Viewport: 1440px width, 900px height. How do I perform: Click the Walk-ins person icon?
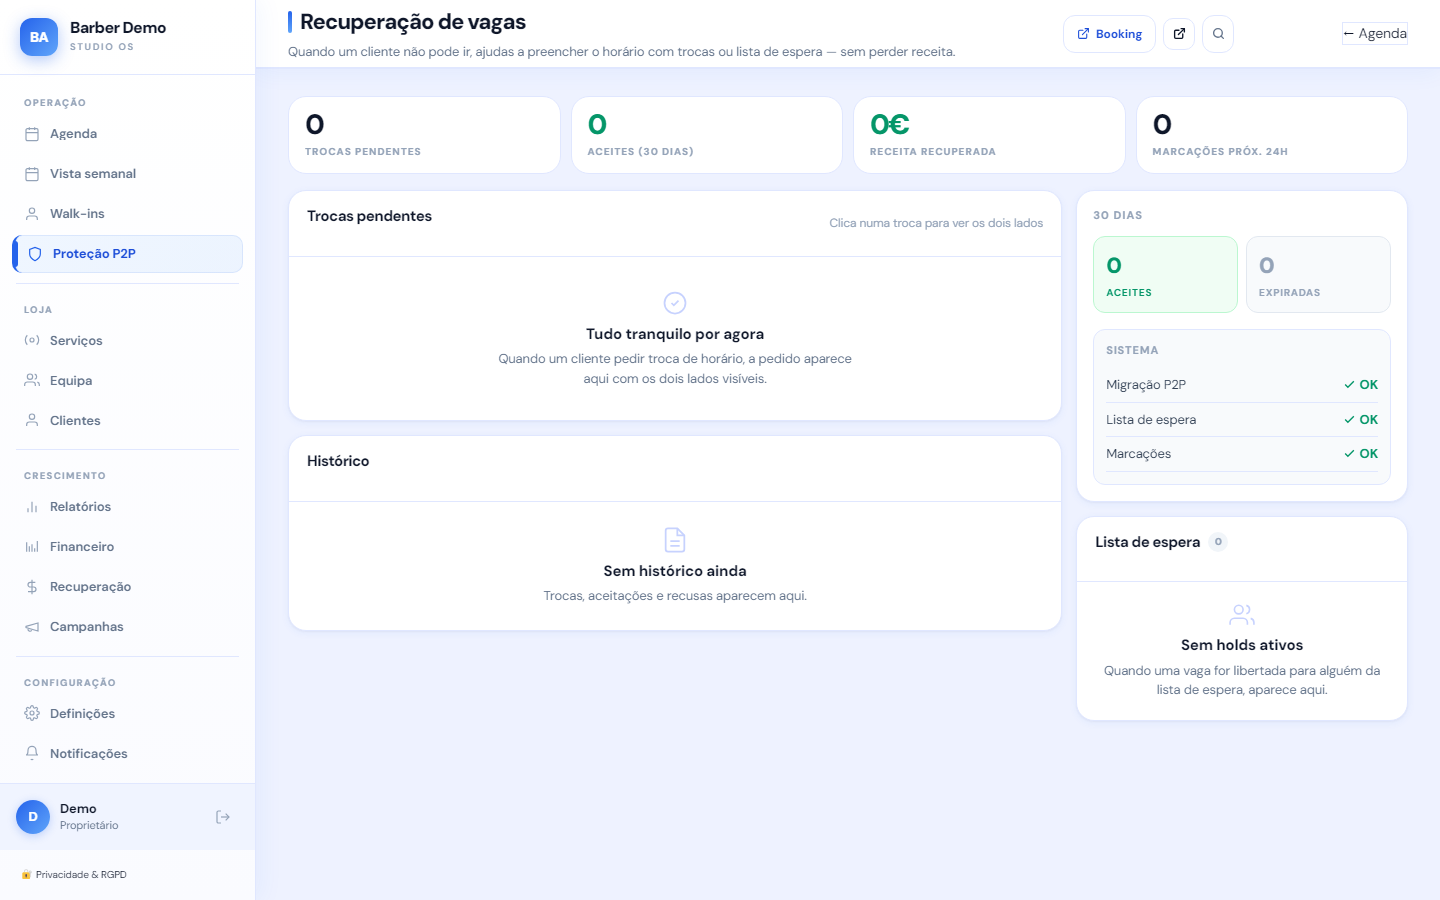click(32, 214)
